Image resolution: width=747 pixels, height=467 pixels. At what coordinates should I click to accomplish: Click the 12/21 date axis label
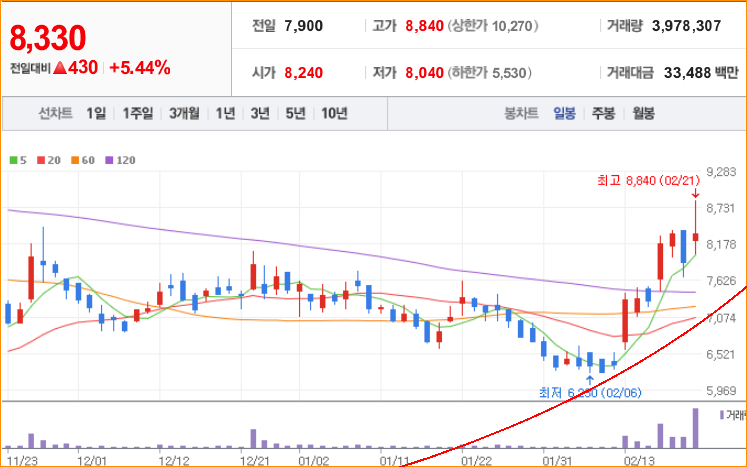tap(255, 461)
